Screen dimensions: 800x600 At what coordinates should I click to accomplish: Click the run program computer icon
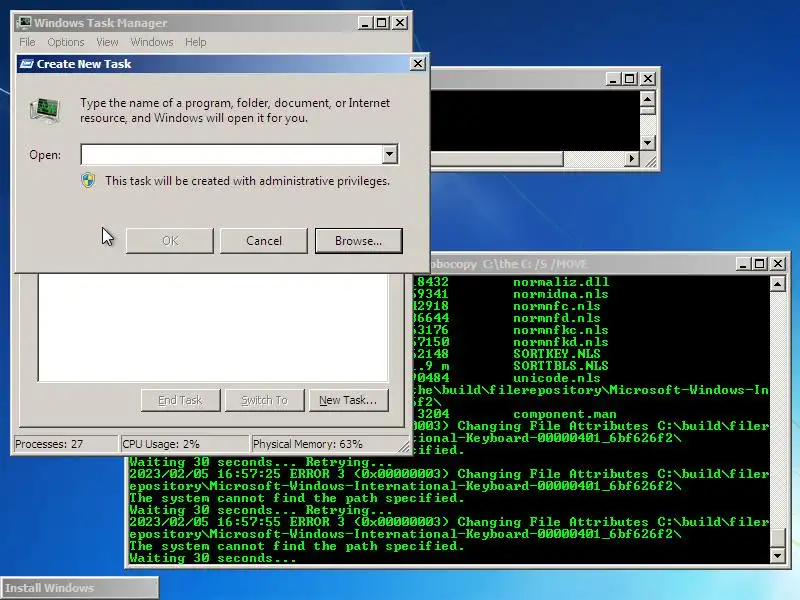45,111
